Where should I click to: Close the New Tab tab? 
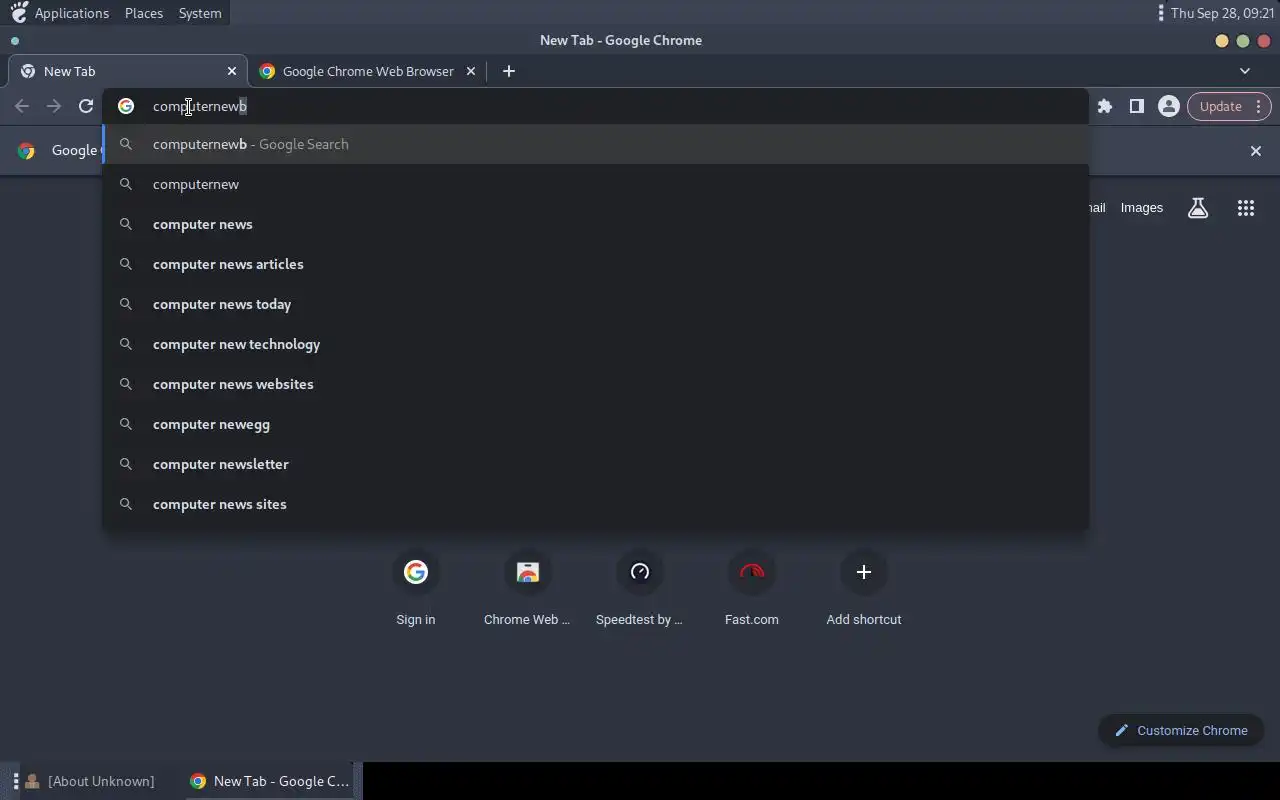pyautogui.click(x=232, y=71)
